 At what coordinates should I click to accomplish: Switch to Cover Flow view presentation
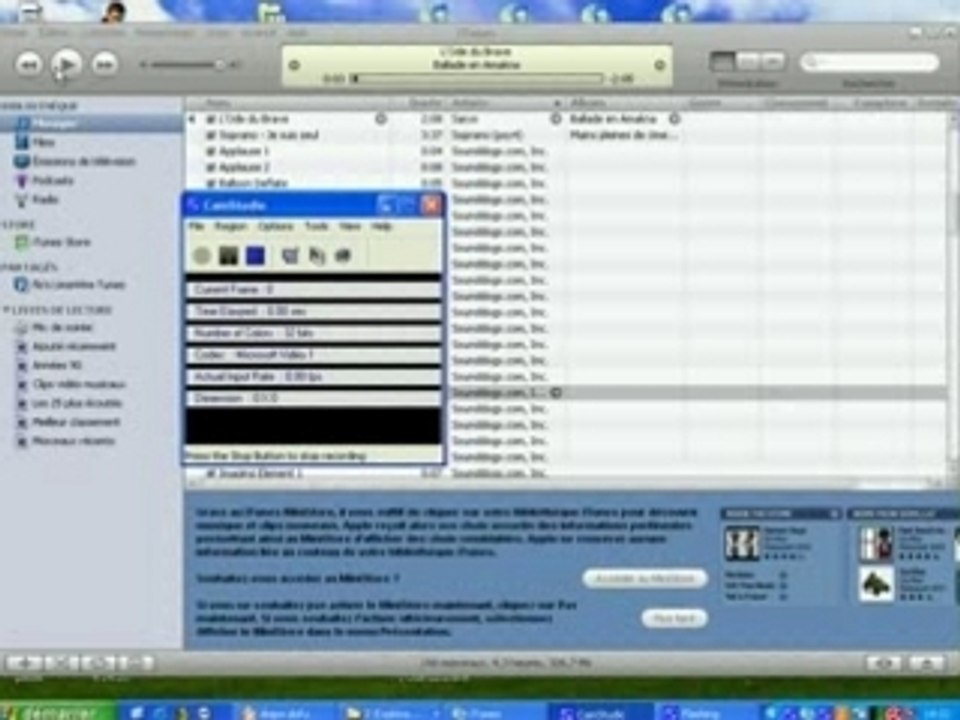[x=773, y=61]
